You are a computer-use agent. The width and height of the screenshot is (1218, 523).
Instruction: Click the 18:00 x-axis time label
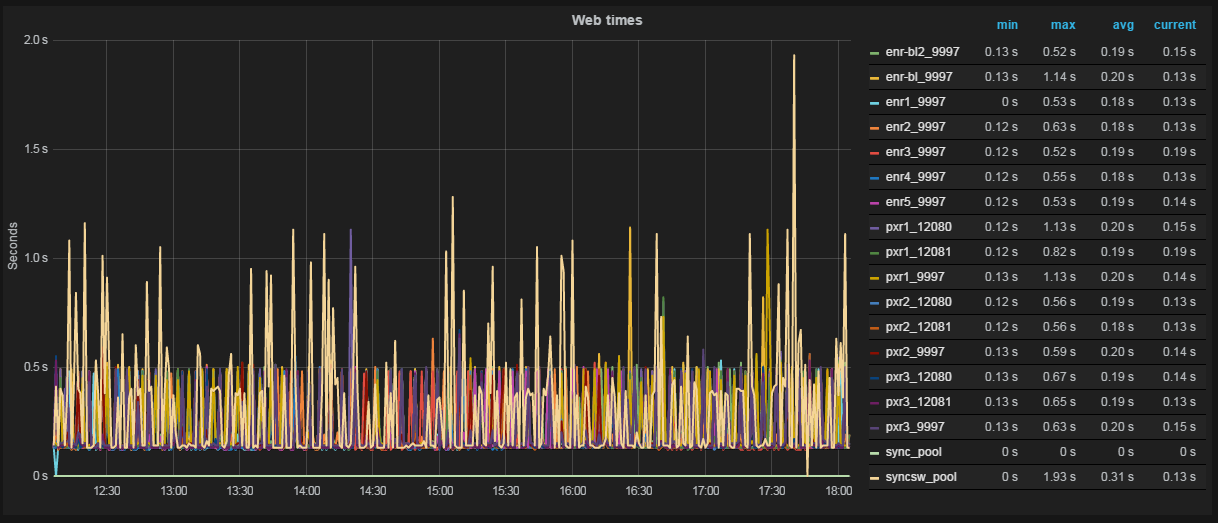pos(839,491)
